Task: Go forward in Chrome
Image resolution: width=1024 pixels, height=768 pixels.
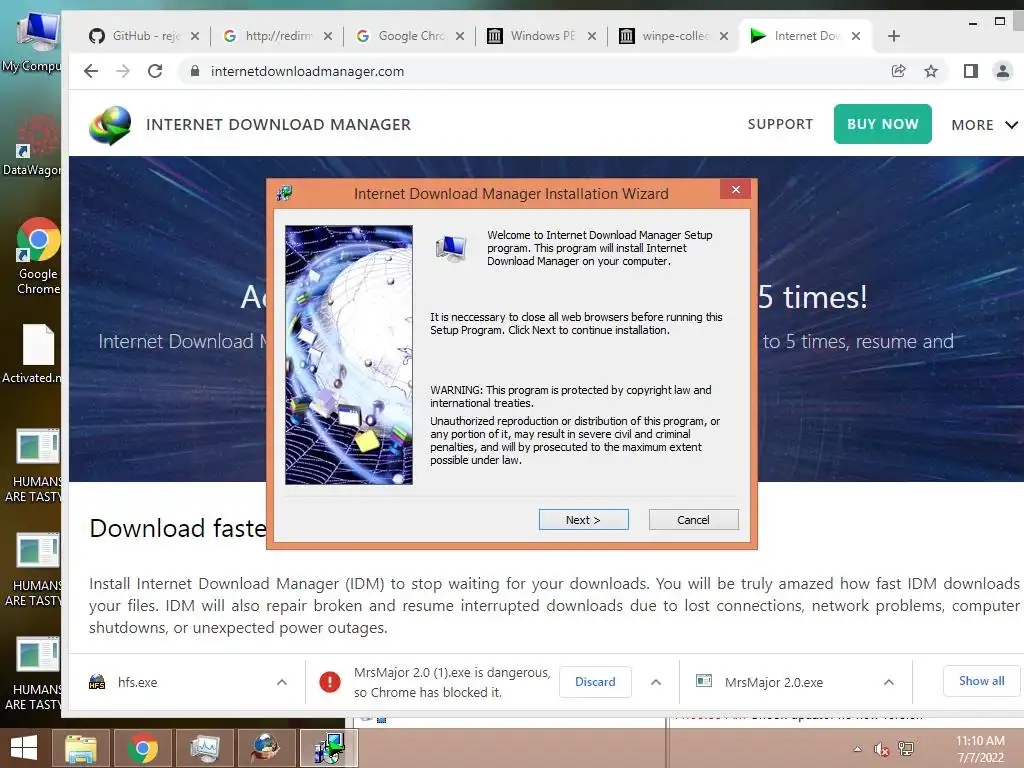Action: coord(123,71)
